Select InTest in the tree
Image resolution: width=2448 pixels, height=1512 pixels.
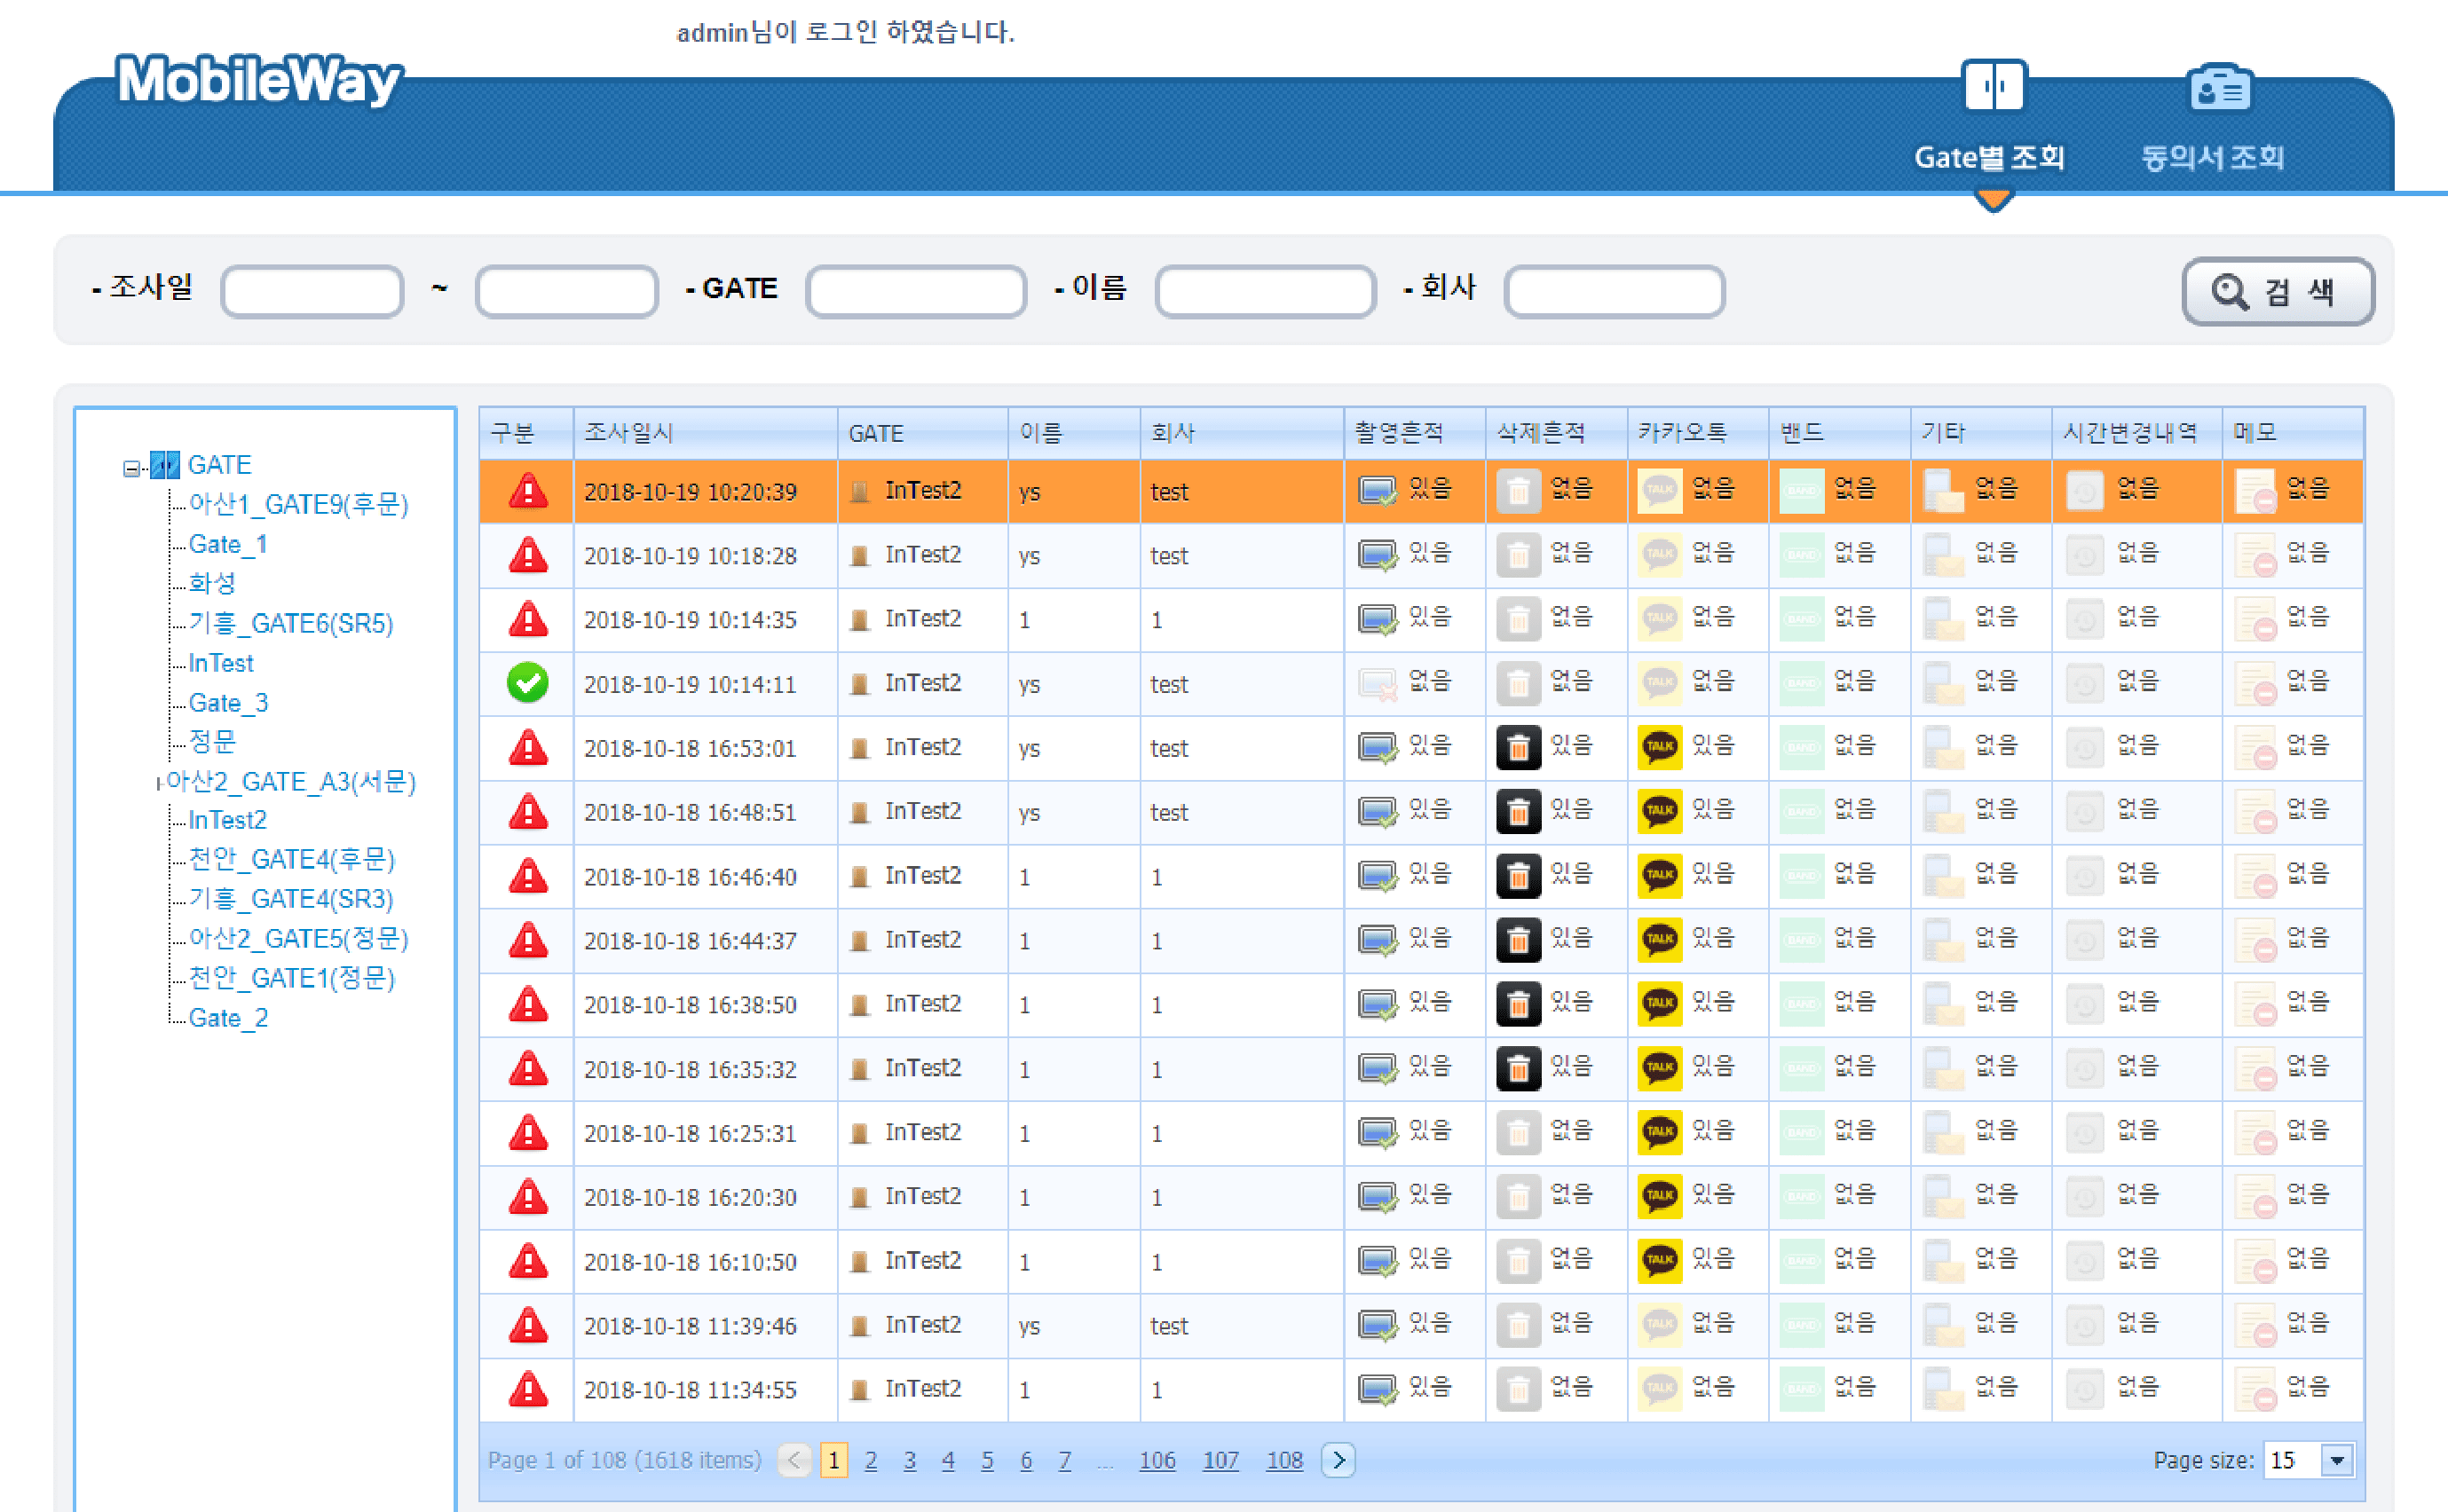point(221,663)
